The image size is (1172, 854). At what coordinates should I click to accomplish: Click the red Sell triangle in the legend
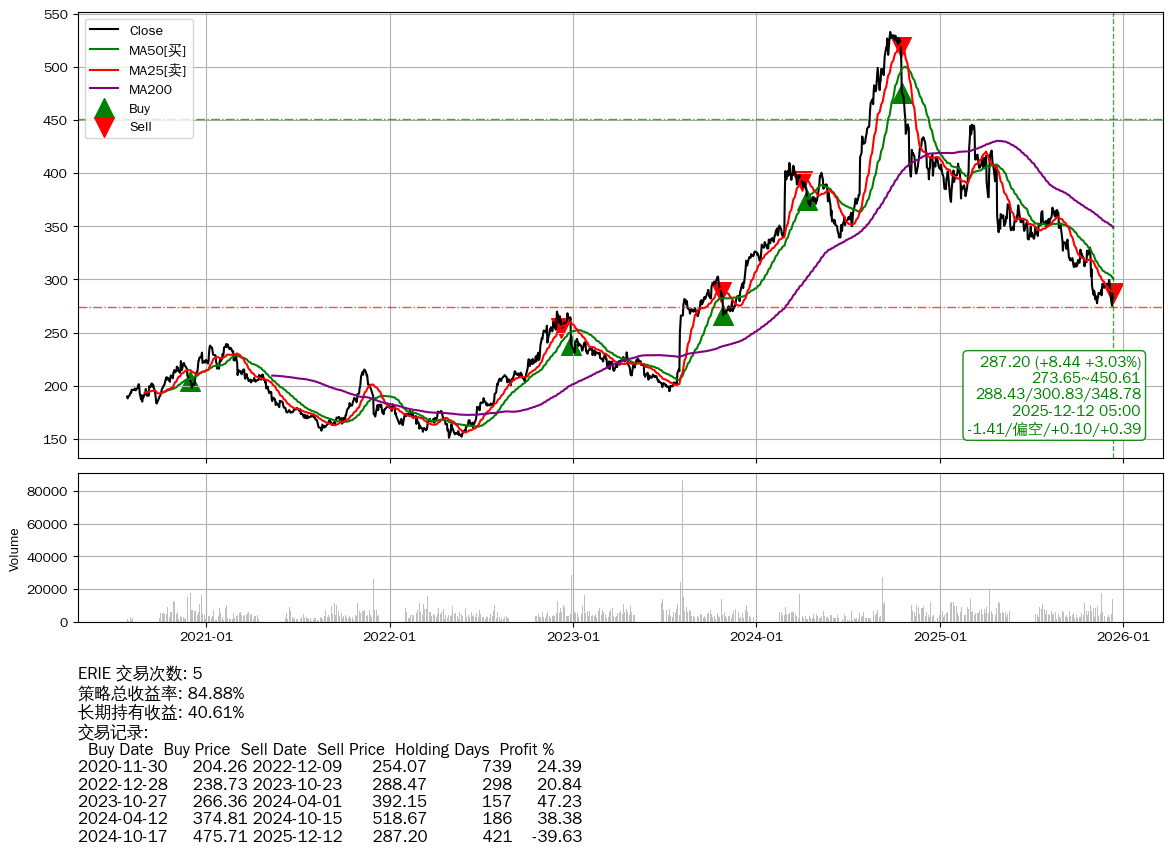pyautogui.click(x=104, y=127)
